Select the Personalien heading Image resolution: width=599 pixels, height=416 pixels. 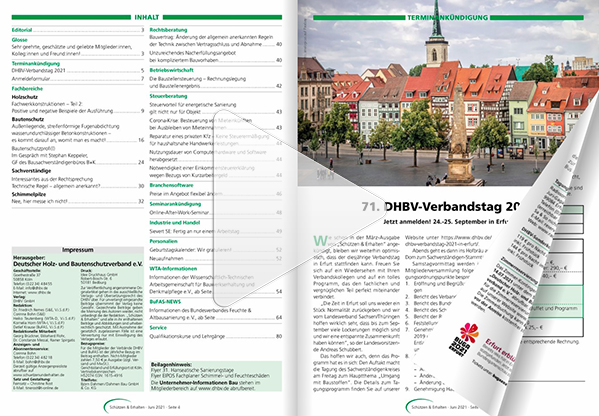coord(163,241)
